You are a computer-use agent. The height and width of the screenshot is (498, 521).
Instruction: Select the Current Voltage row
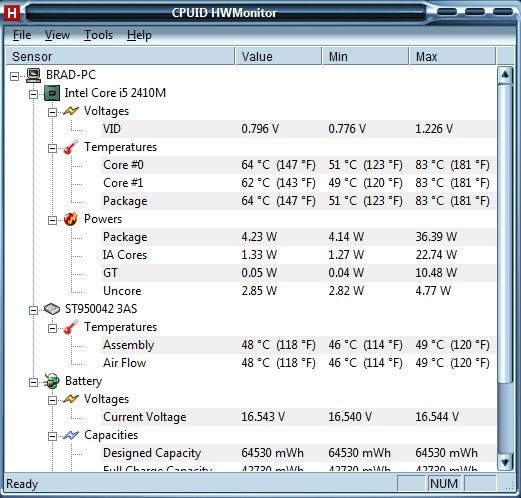pyautogui.click(x=298, y=417)
